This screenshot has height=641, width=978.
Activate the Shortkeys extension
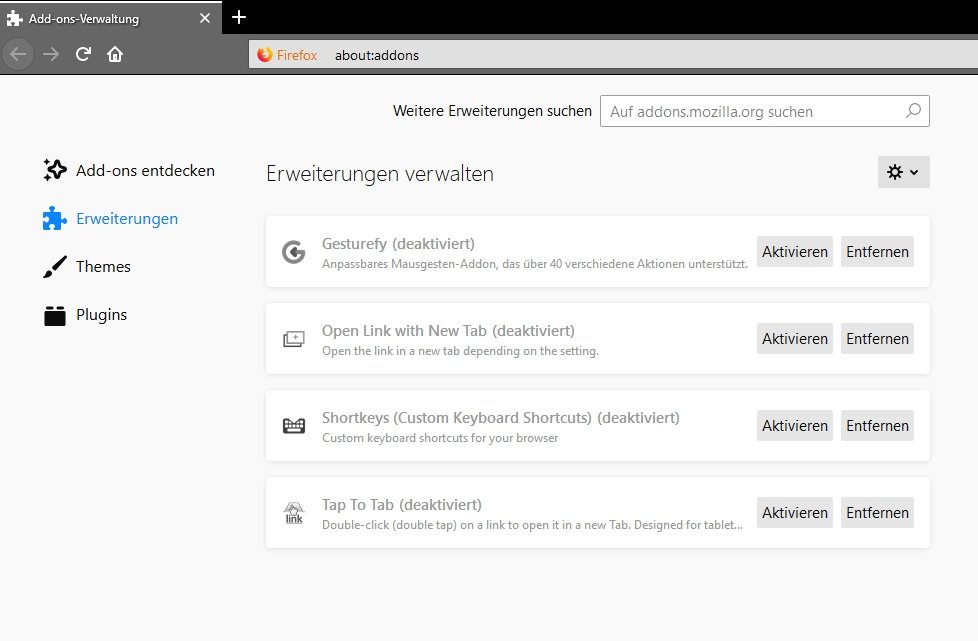pos(795,425)
